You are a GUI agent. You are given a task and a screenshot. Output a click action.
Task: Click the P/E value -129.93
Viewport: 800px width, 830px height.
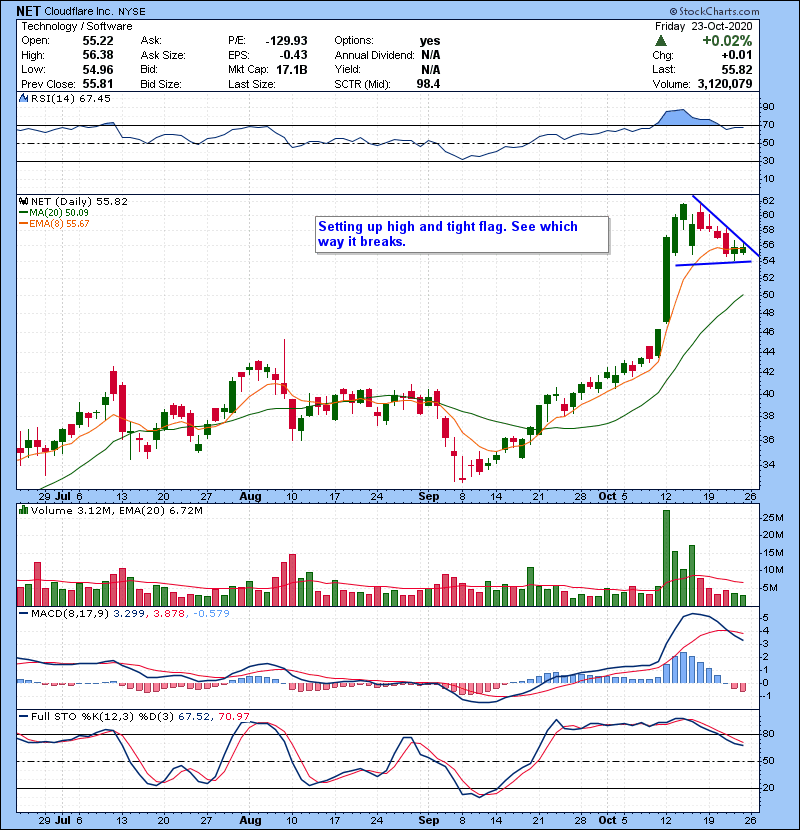coord(286,41)
